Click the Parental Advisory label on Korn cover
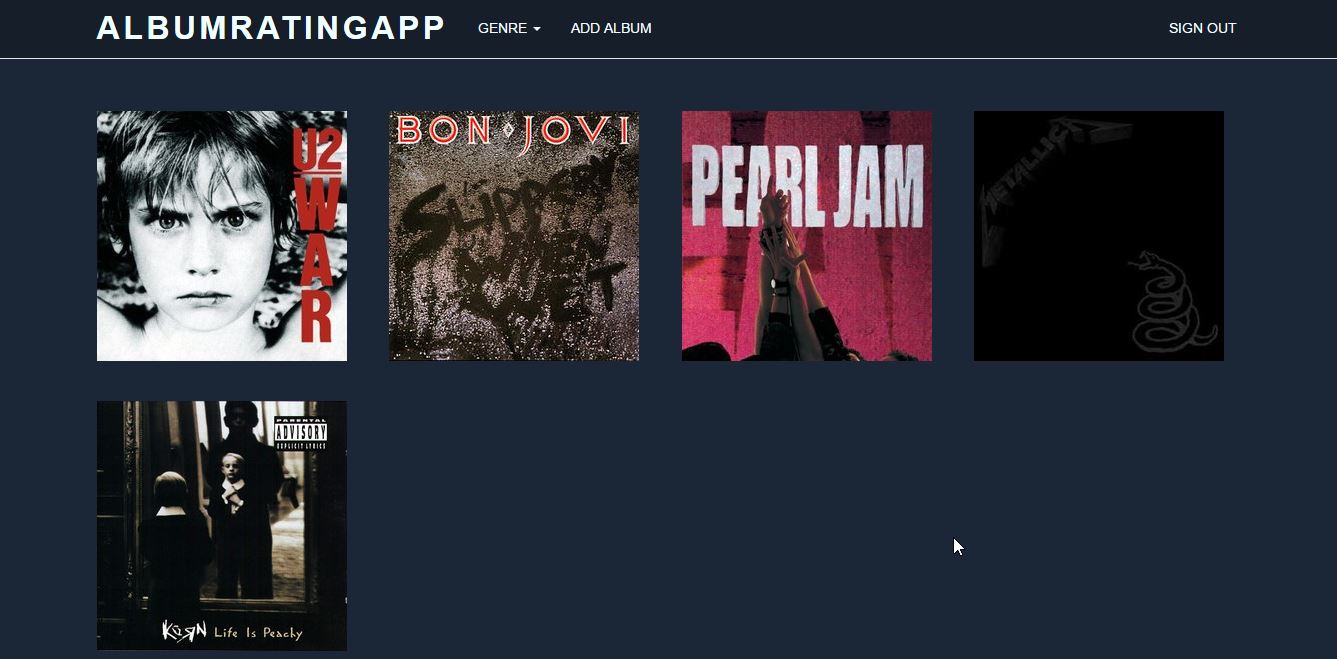The height and width of the screenshot is (659, 1337). pyautogui.click(x=301, y=432)
